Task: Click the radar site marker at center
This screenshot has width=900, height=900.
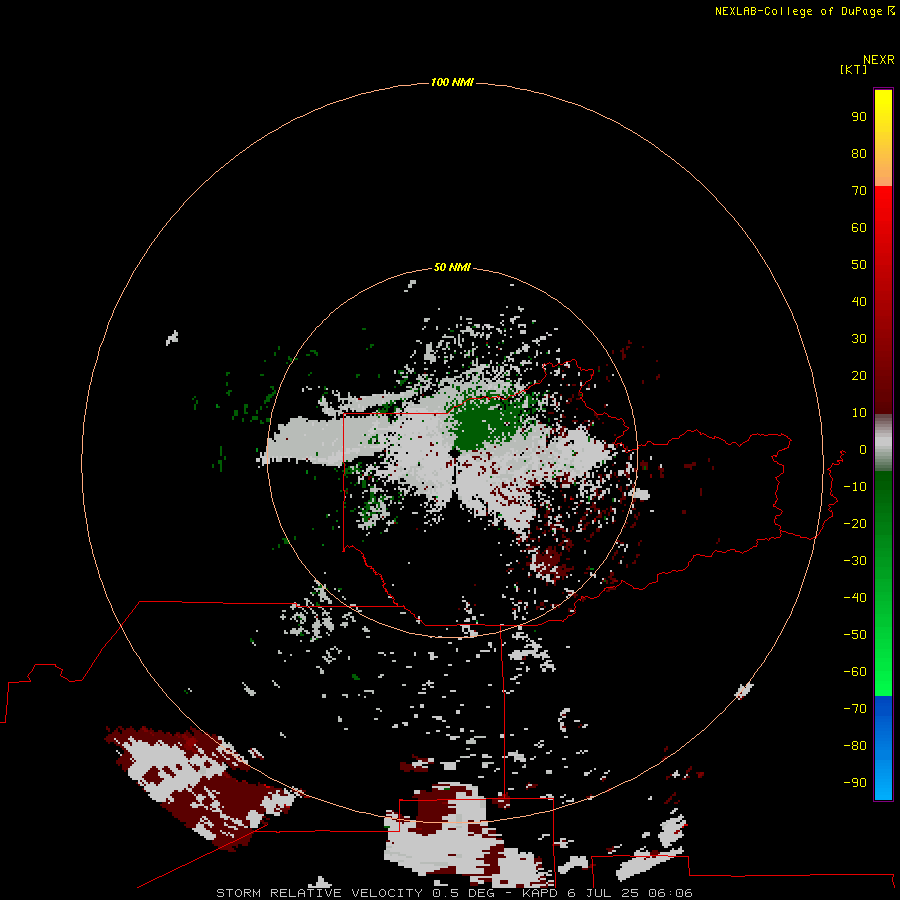Action: 455,453
